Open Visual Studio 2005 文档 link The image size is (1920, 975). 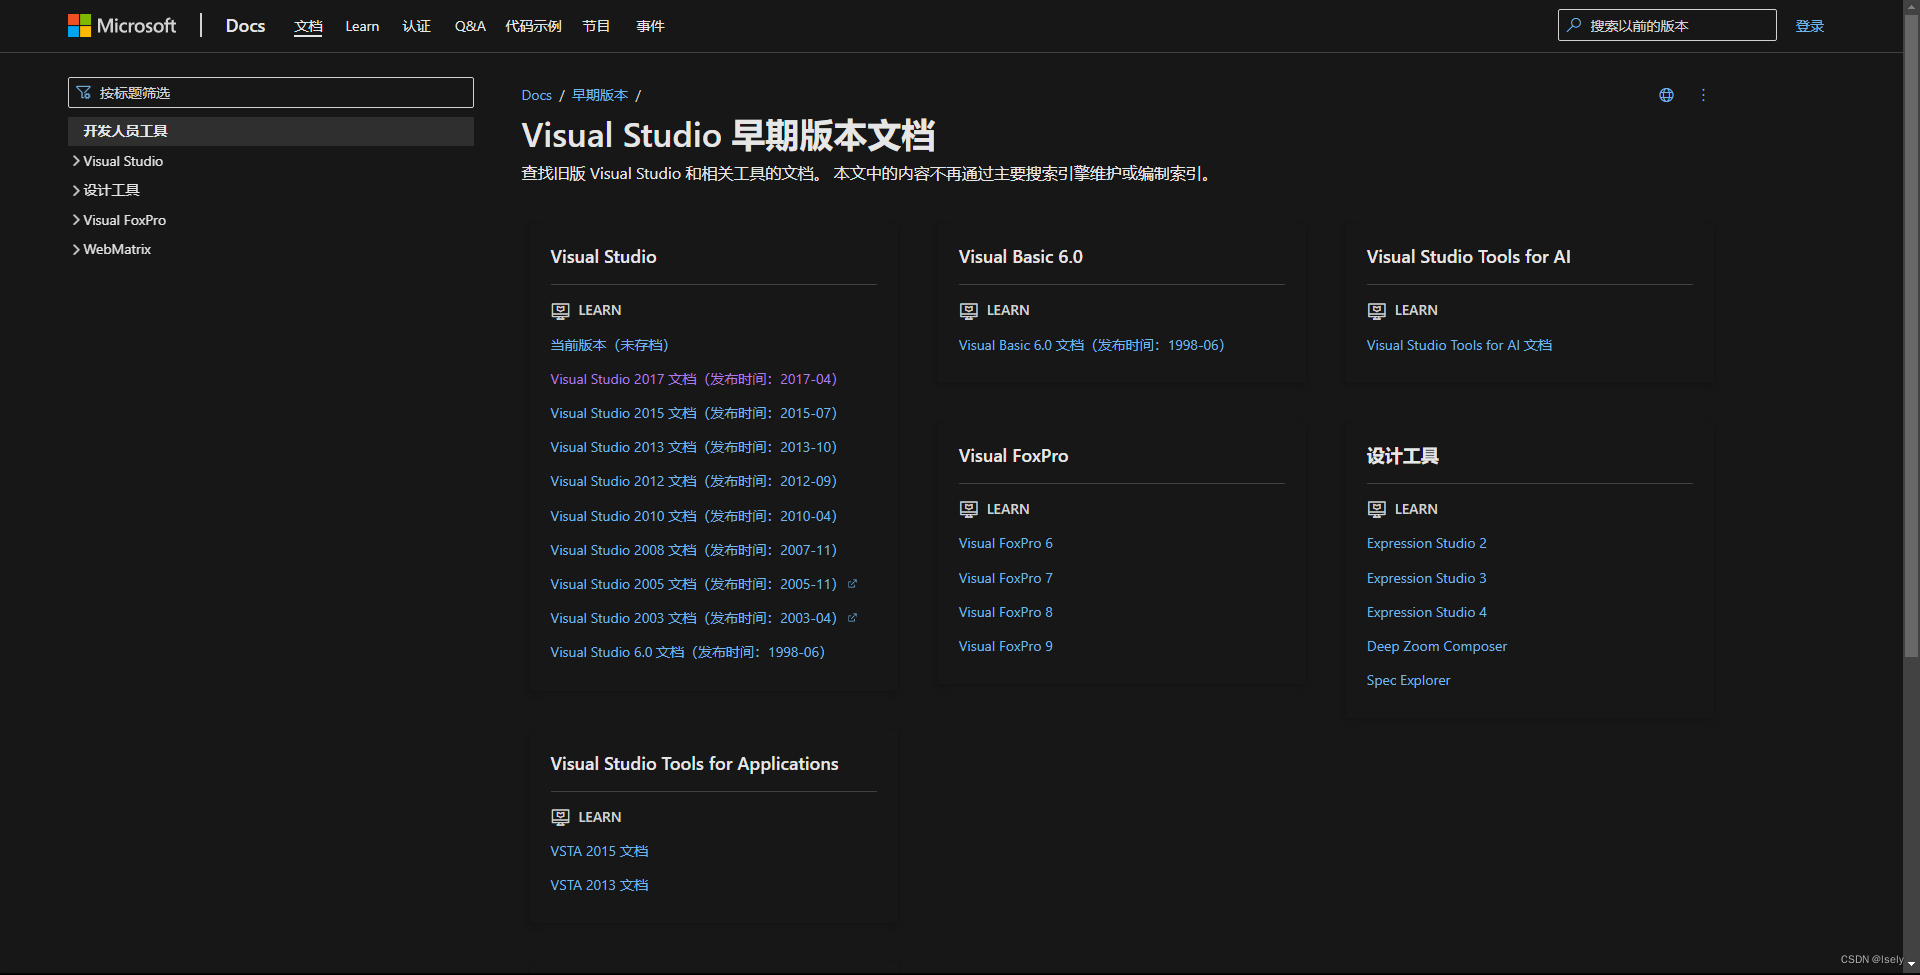(693, 584)
